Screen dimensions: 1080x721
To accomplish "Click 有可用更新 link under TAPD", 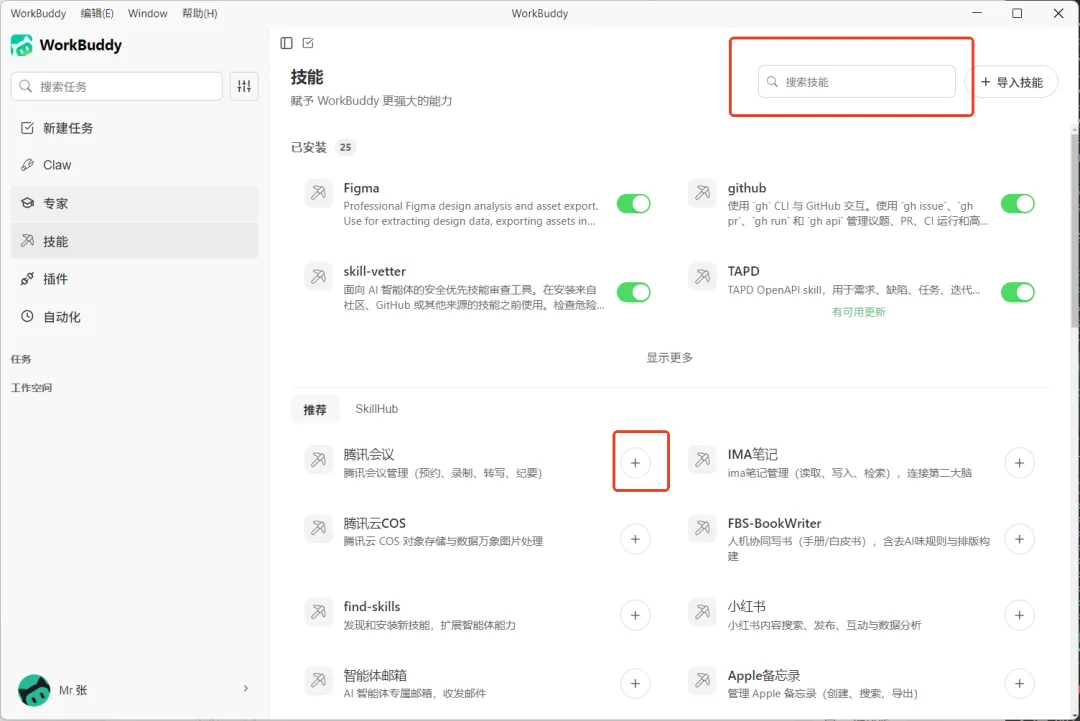I will [x=858, y=312].
